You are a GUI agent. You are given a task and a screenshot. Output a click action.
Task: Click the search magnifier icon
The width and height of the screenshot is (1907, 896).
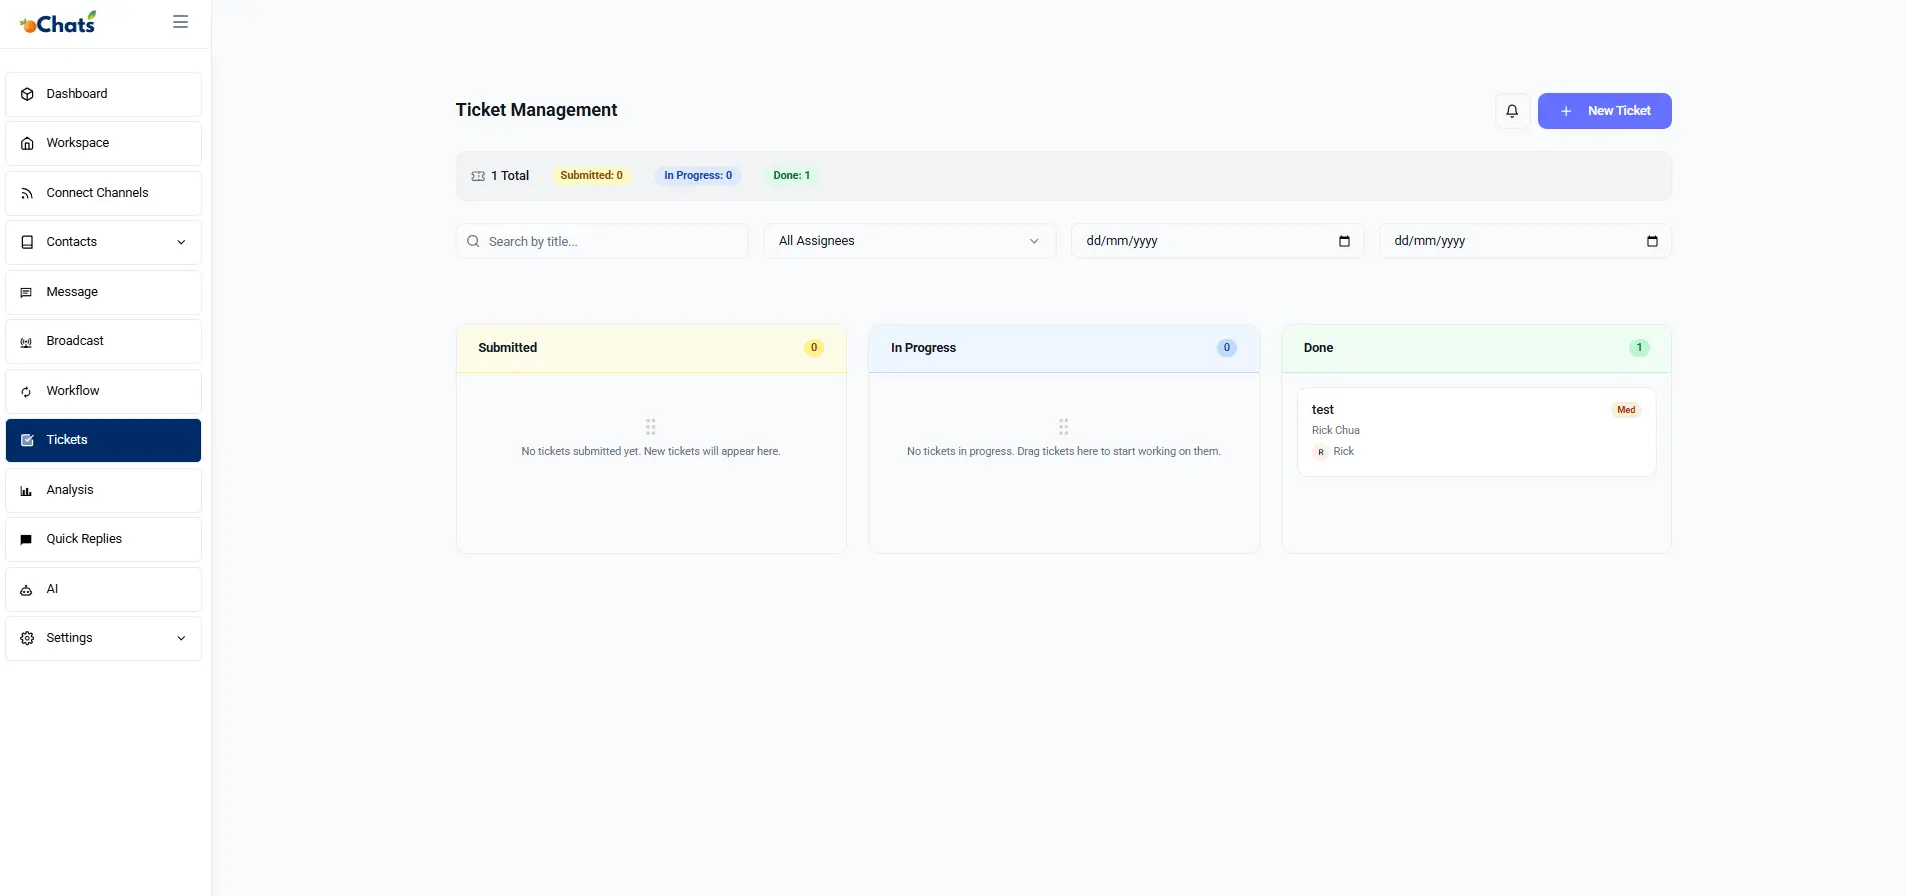tap(473, 241)
